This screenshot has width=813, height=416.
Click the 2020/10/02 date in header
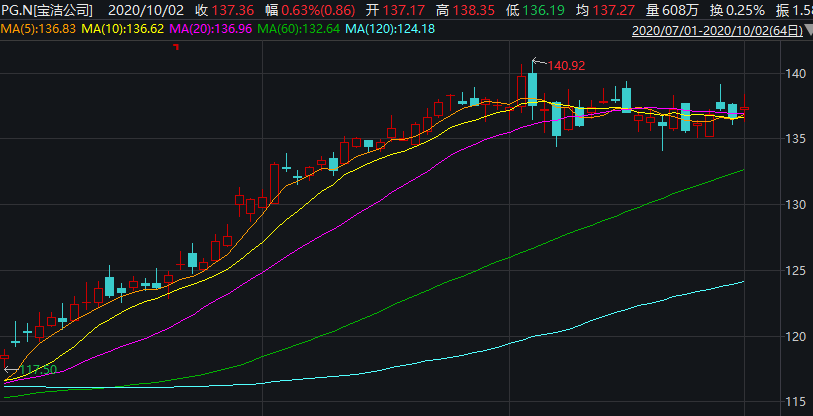[x=146, y=10]
